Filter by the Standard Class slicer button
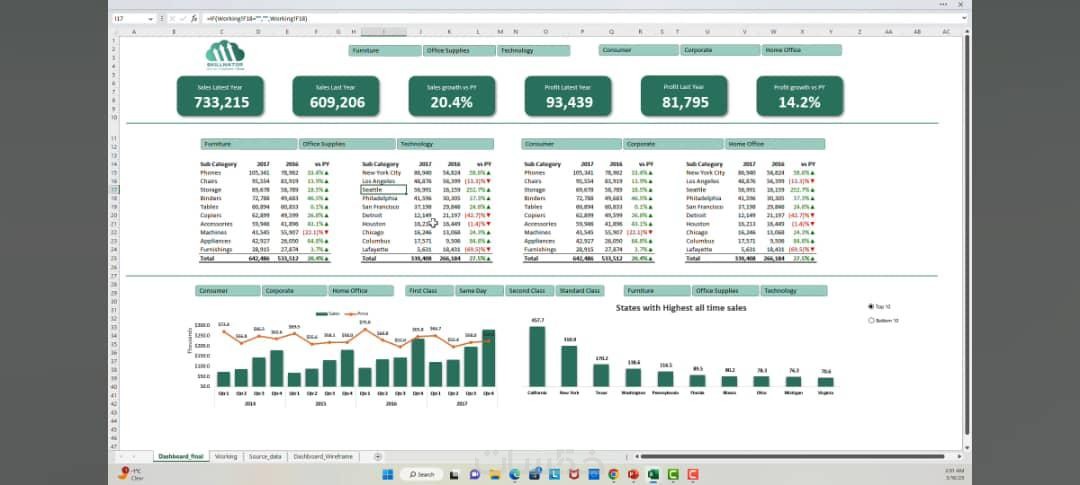This screenshot has height=485, width=1080. (x=580, y=291)
